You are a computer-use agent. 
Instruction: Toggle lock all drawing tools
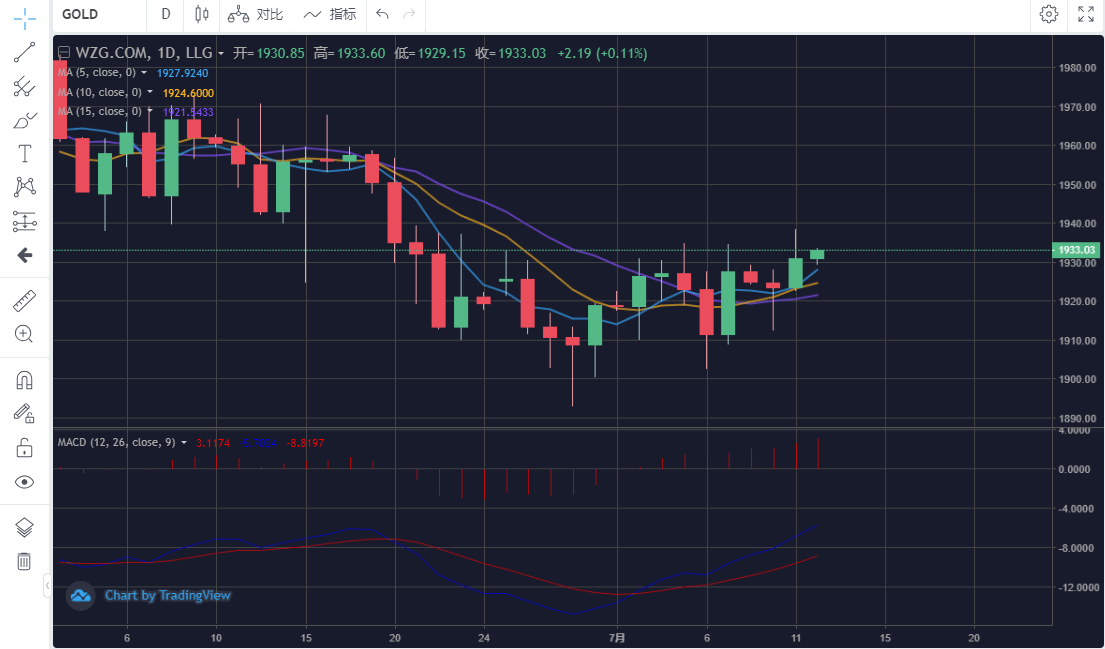[25, 448]
